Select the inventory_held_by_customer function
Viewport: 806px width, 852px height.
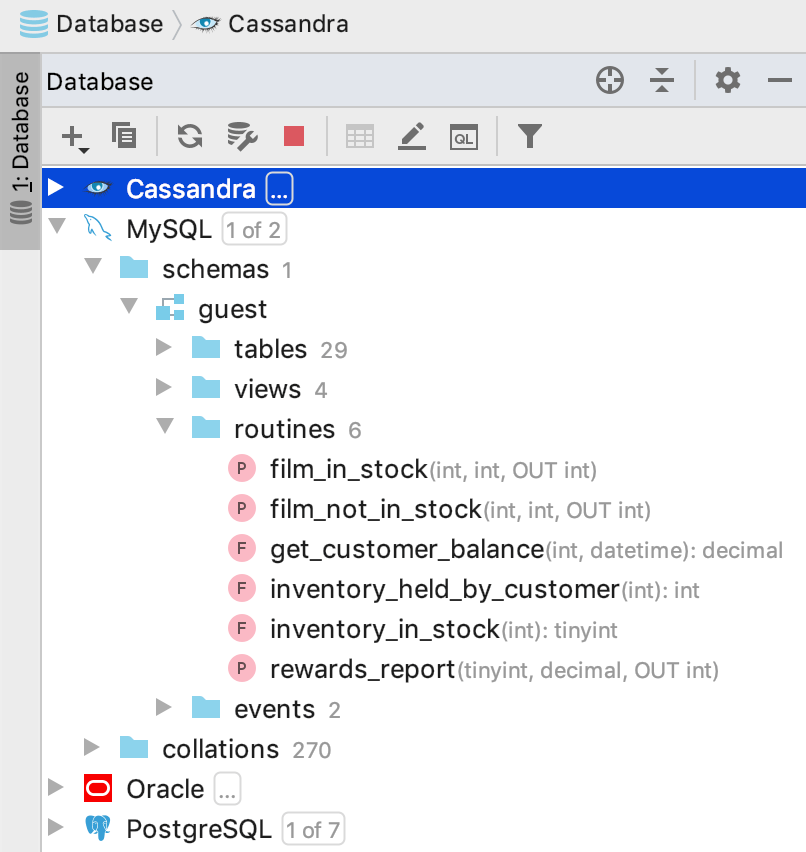click(424, 590)
